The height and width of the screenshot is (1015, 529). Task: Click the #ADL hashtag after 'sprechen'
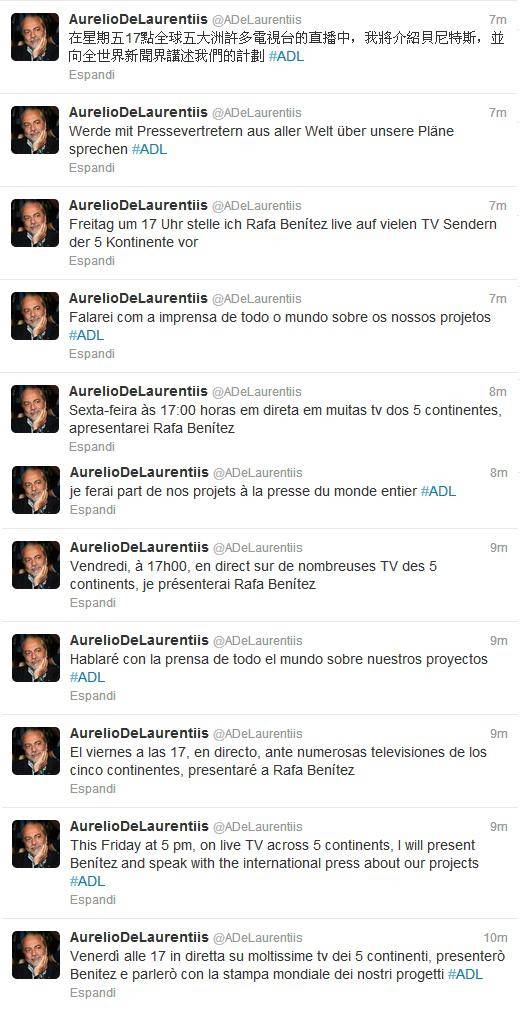(149, 149)
